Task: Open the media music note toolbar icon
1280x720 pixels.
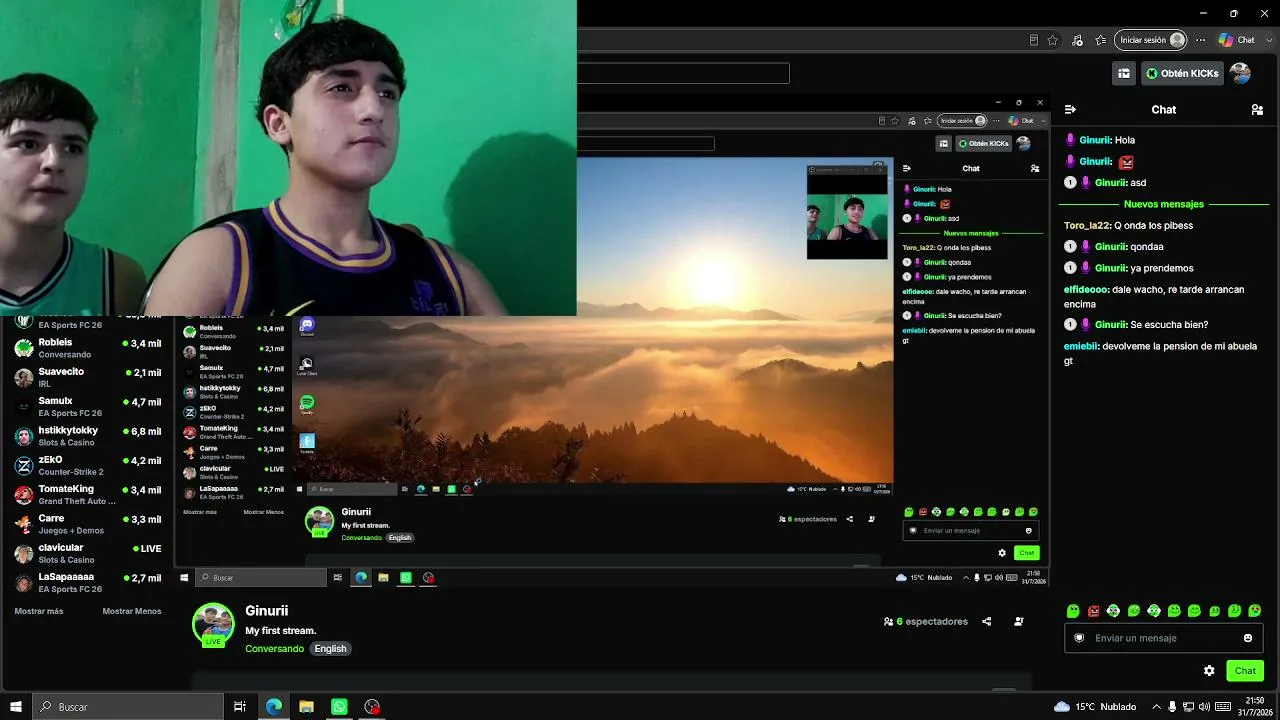Action: [x=1077, y=40]
